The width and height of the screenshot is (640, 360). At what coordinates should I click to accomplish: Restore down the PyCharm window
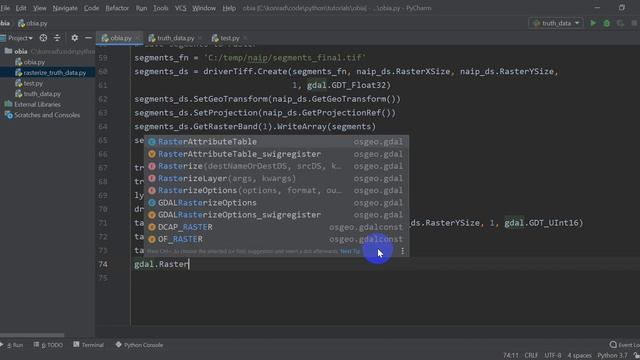(x=622, y=8)
